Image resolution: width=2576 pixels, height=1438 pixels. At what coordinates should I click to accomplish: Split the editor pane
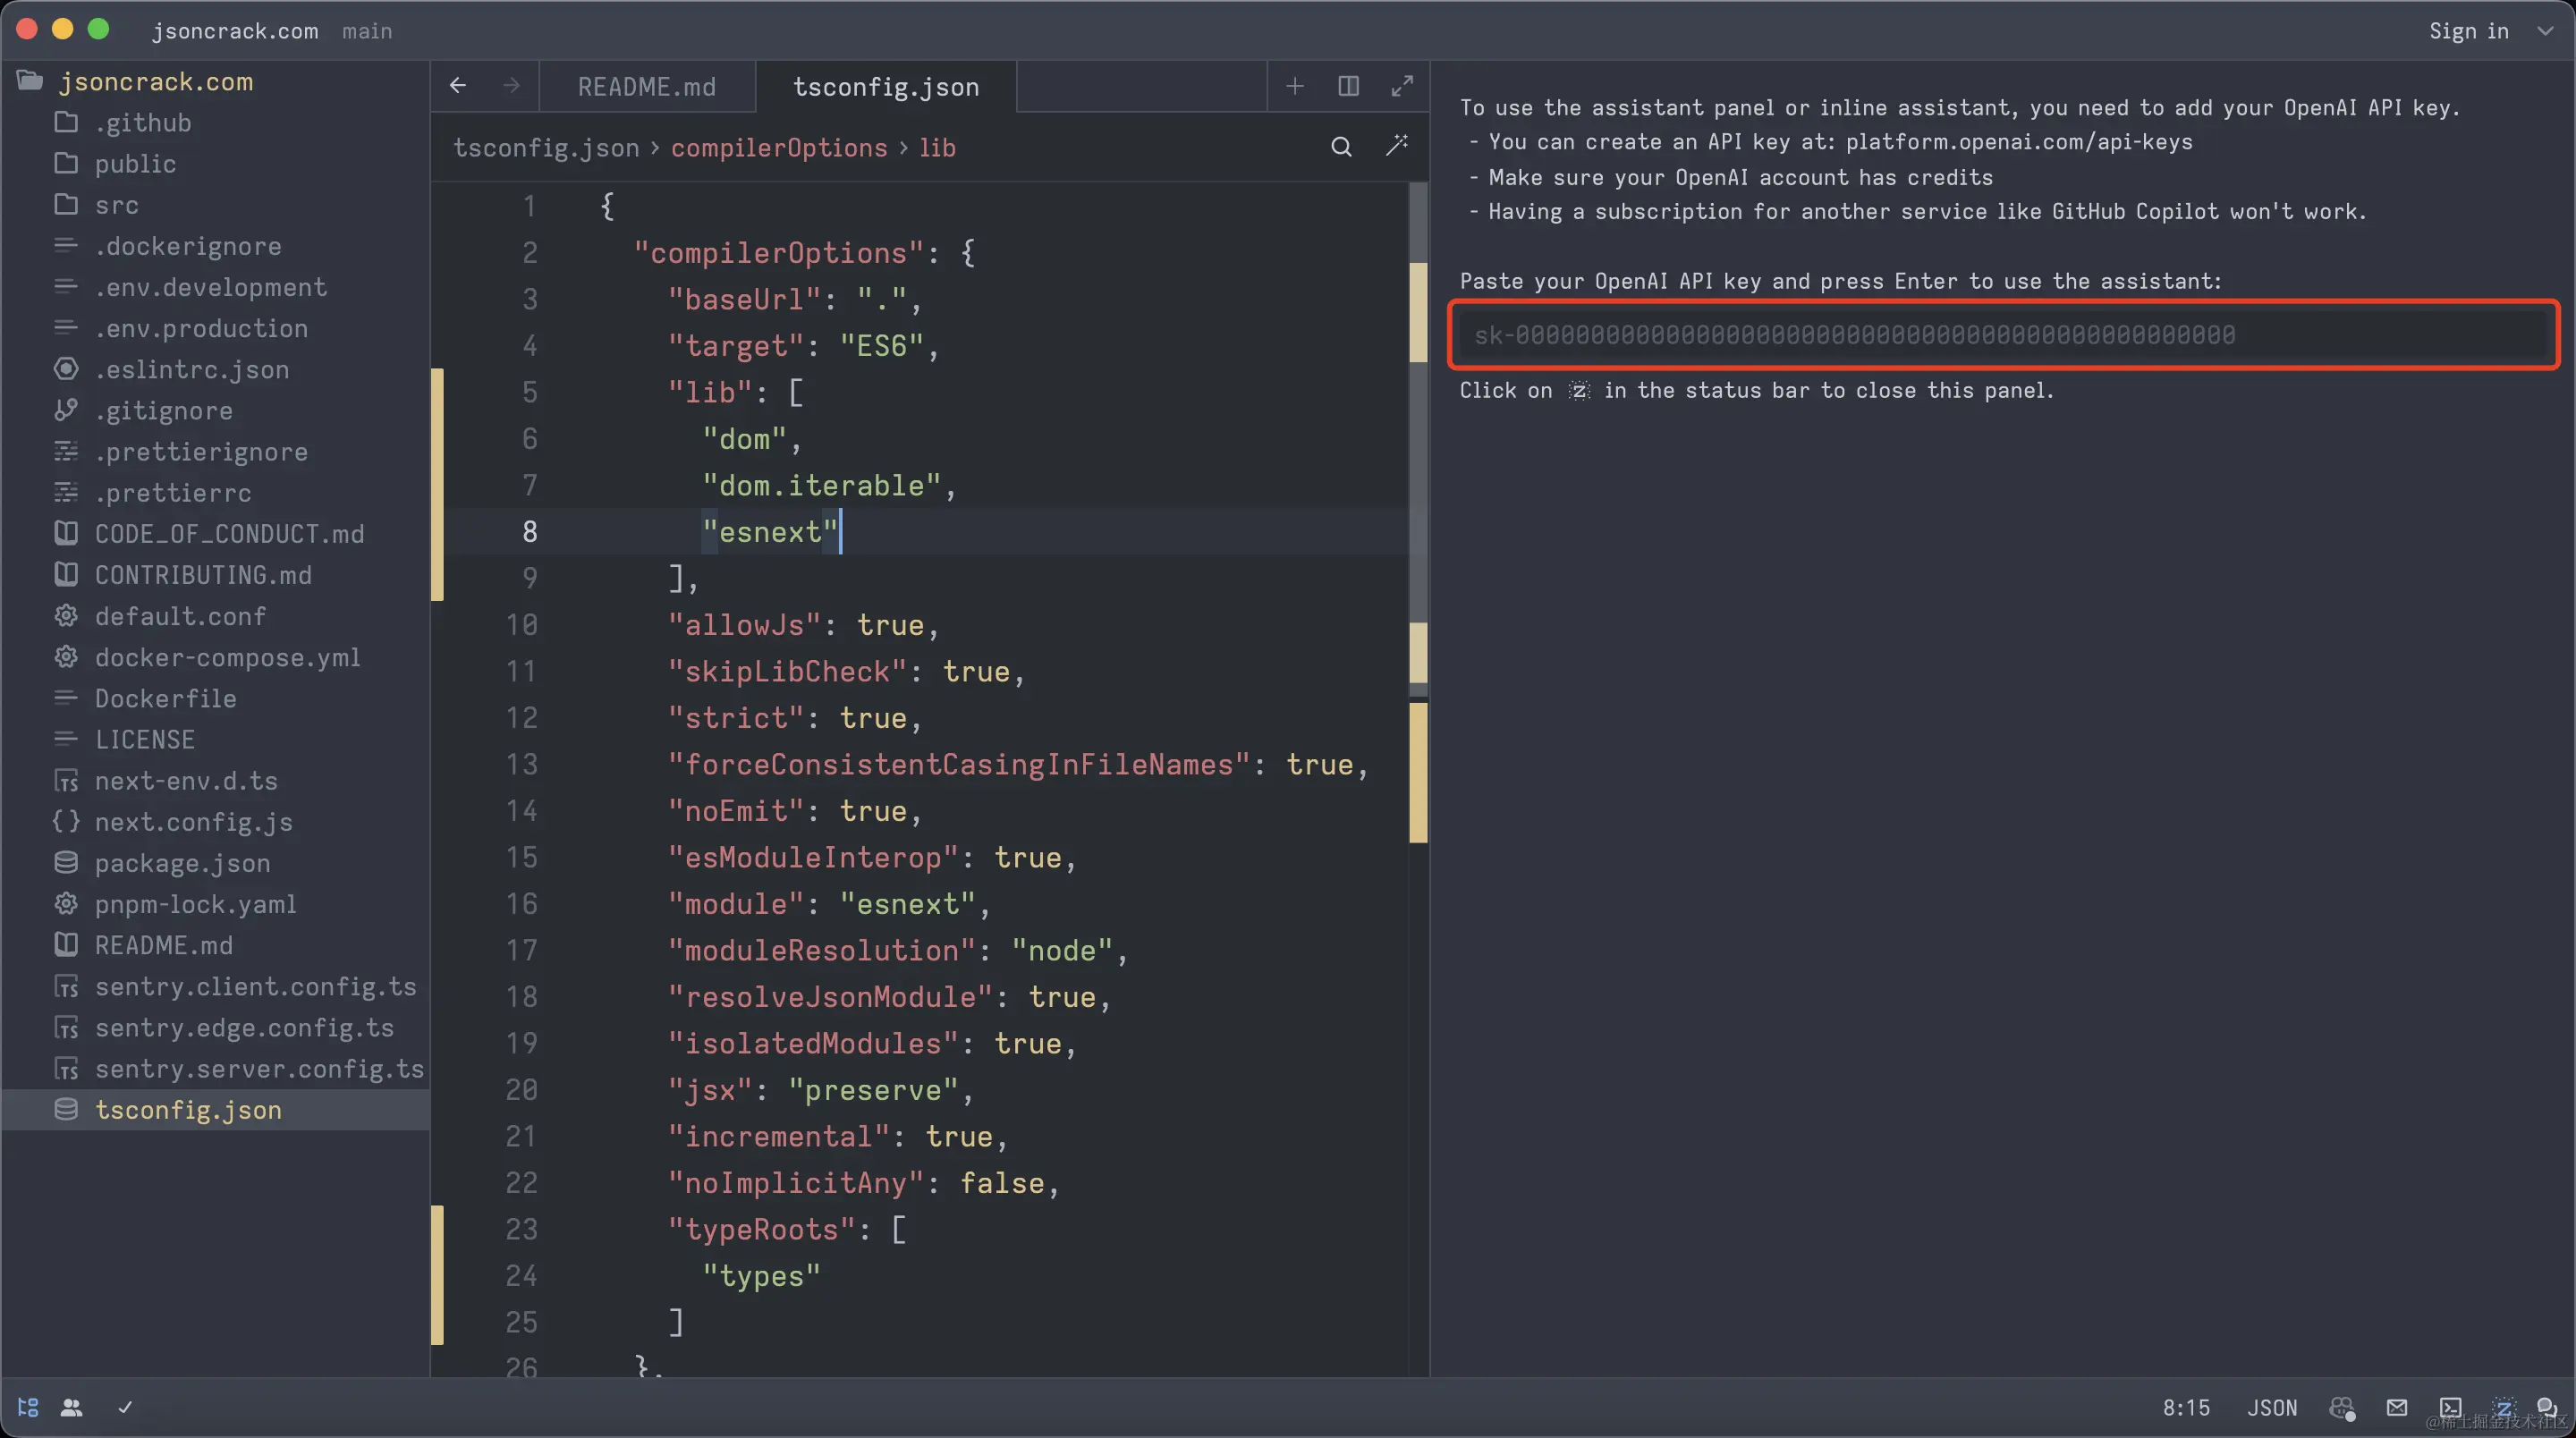1348,86
